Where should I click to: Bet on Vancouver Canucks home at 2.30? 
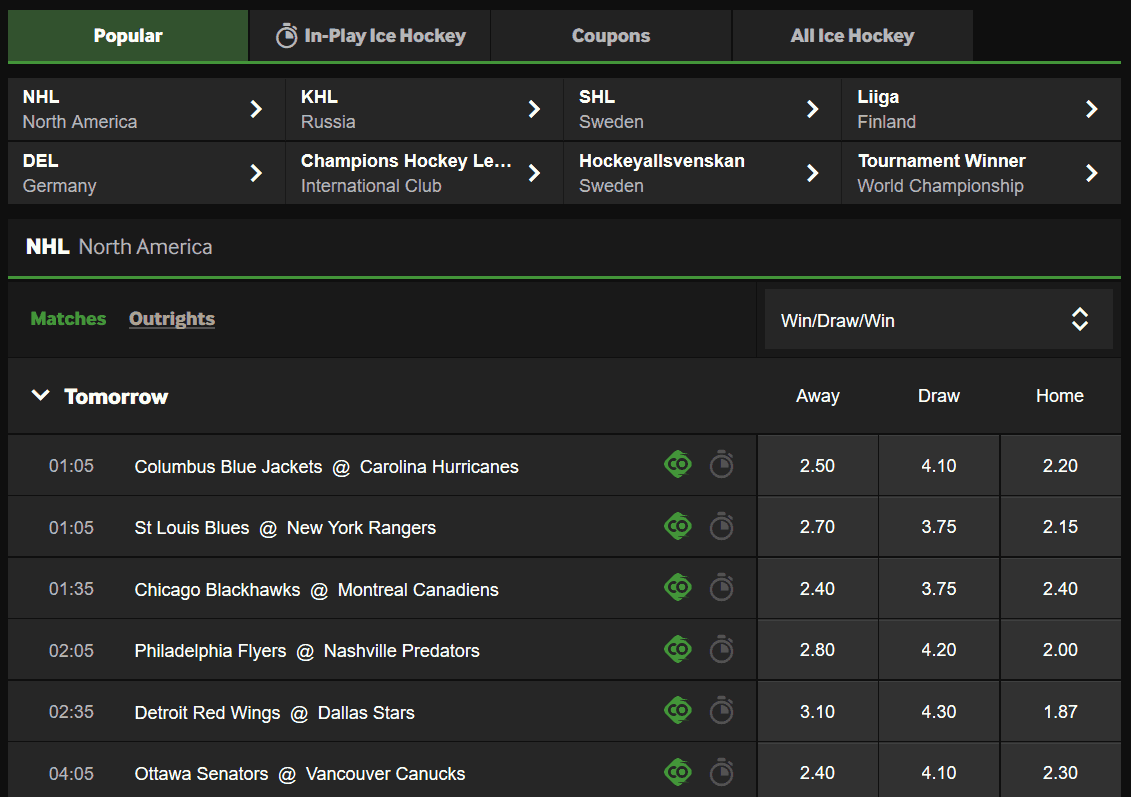[x=1060, y=772]
